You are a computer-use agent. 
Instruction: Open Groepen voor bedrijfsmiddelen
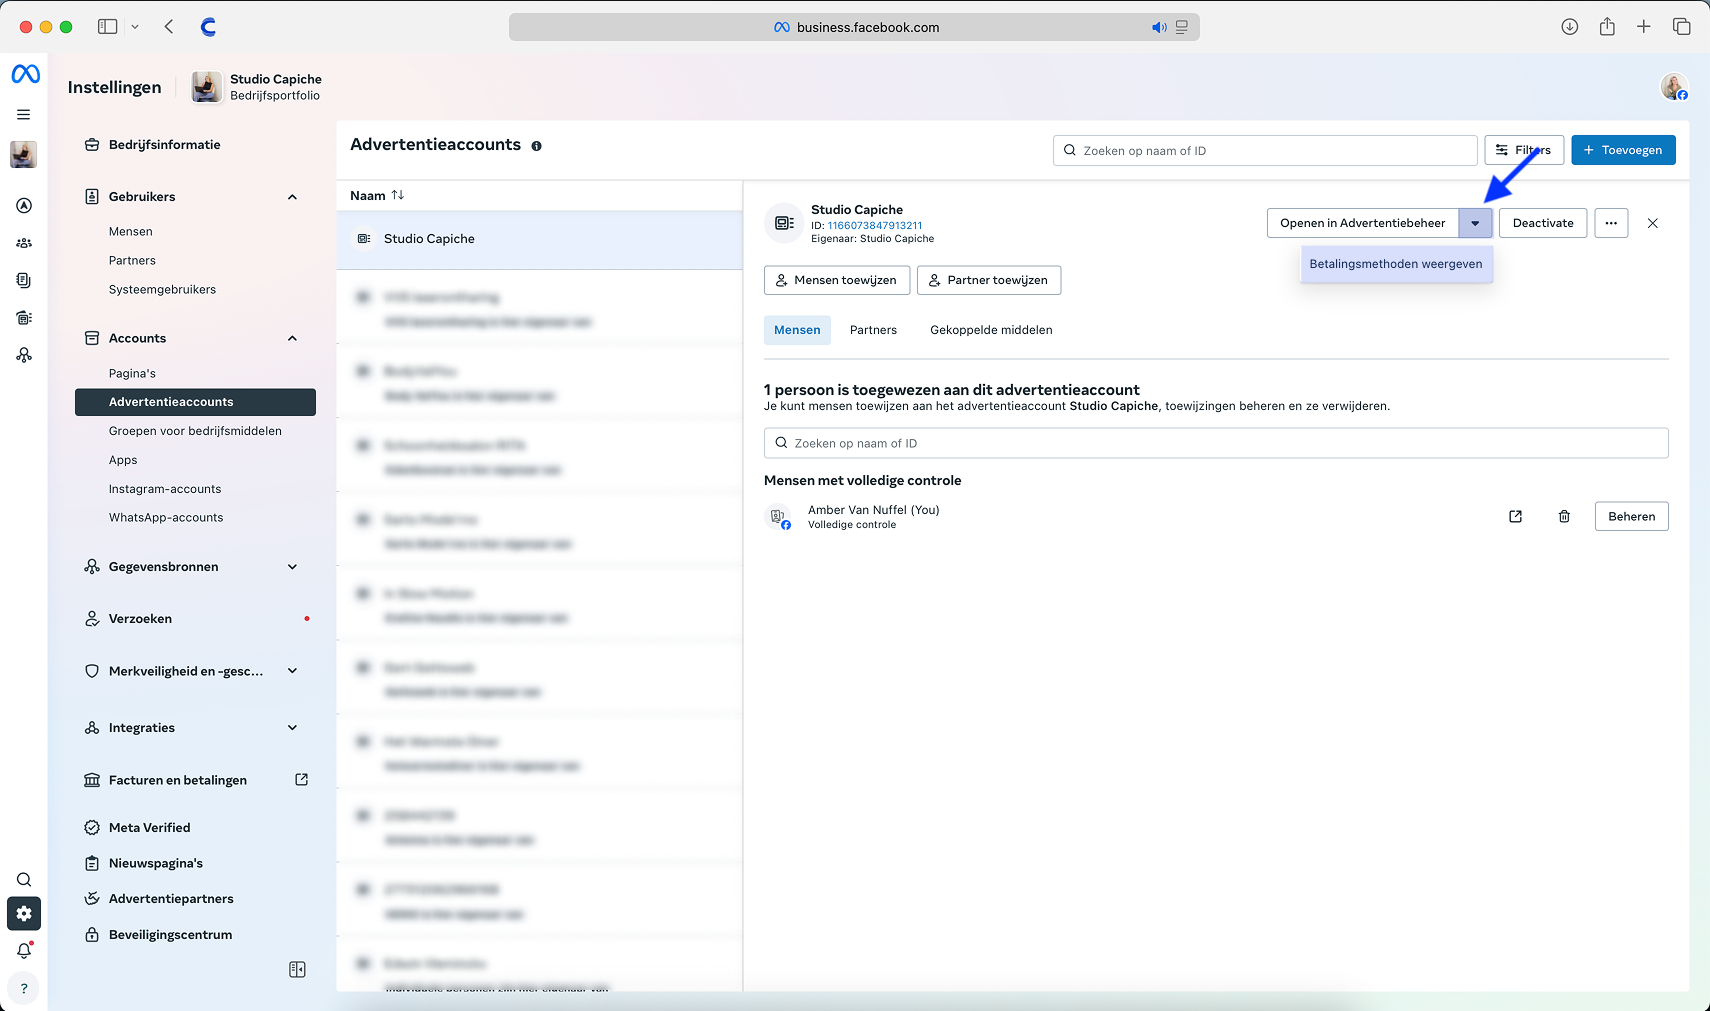pyautogui.click(x=195, y=431)
